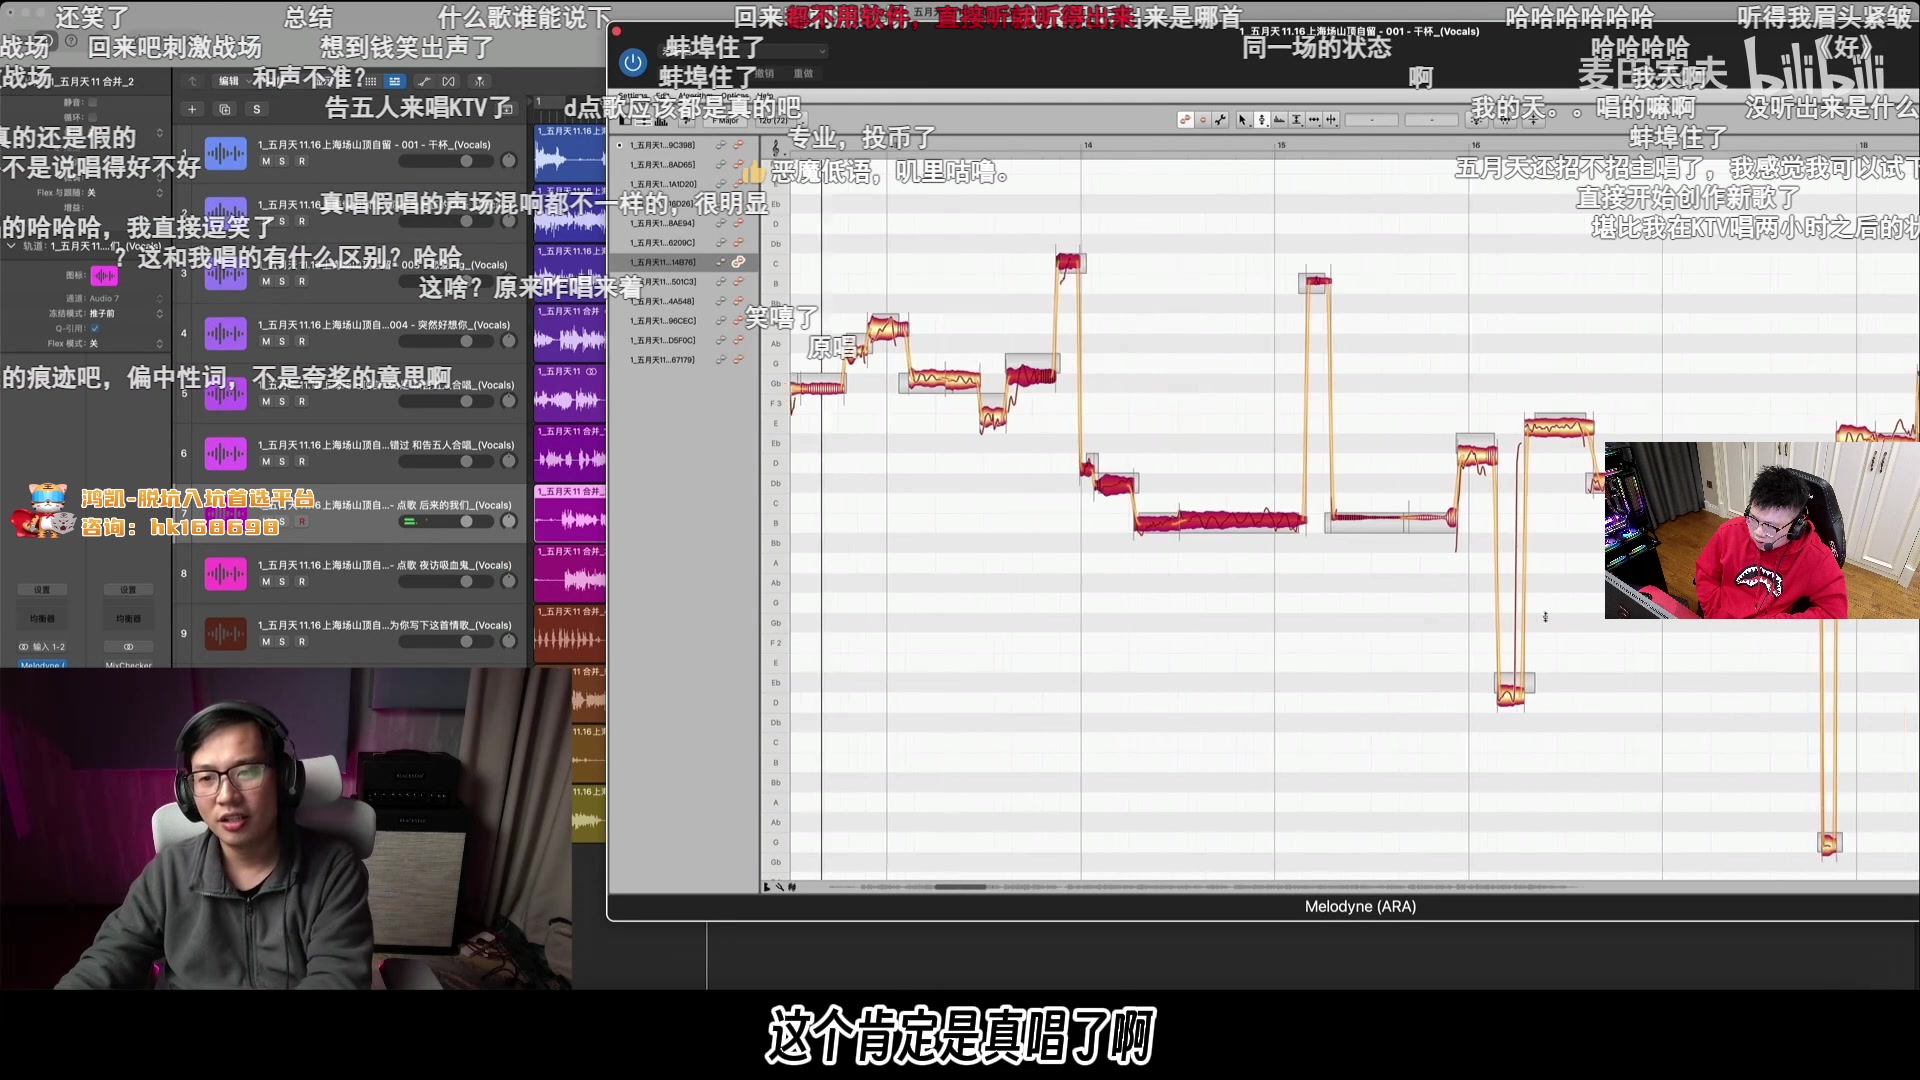Screen dimensions: 1920x1080
Task: Open the F Major key selector
Action: coord(727,121)
